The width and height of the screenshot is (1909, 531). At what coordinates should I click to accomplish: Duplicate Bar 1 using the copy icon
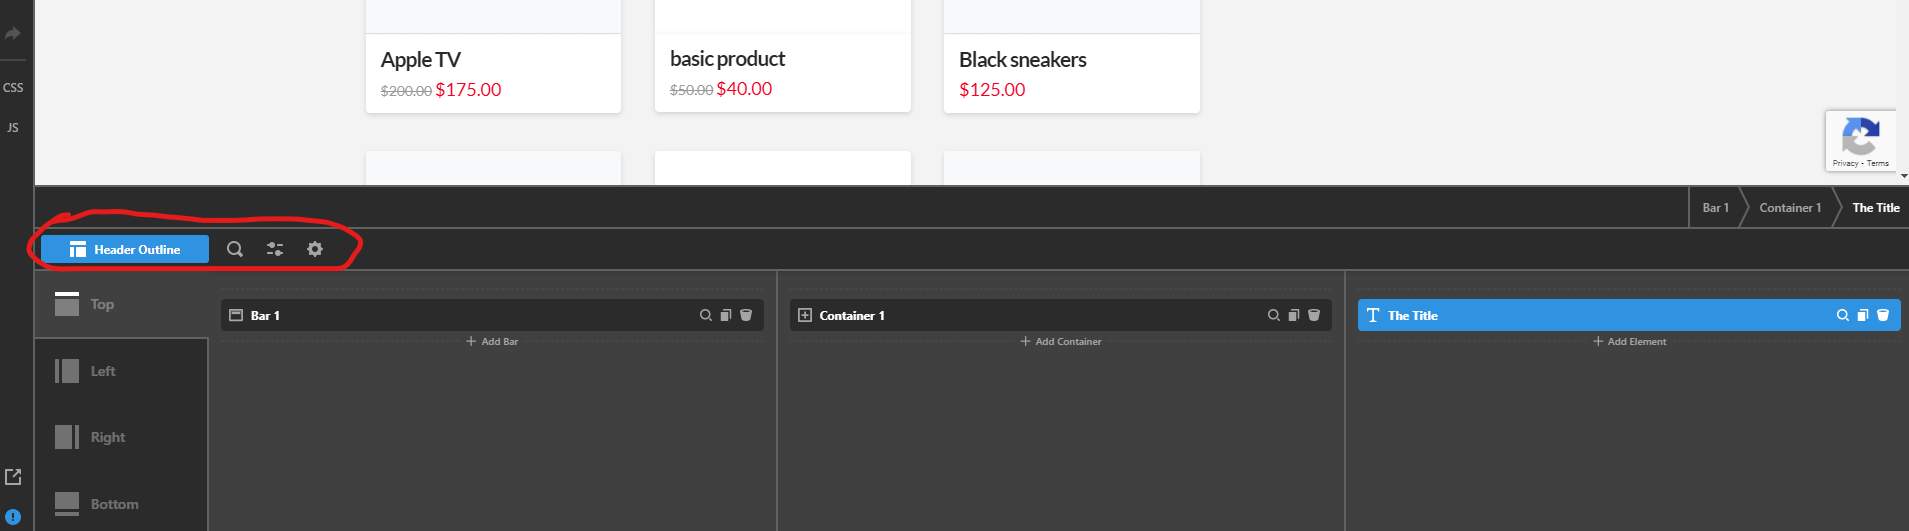pos(726,315)
